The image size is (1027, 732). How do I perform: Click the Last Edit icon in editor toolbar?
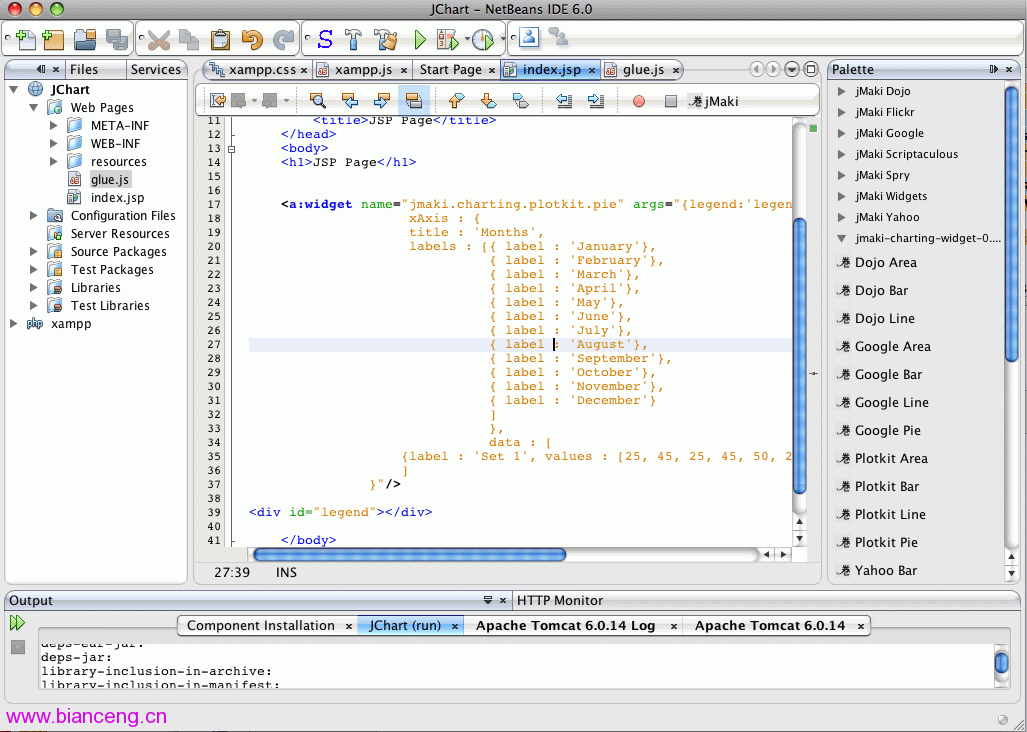[218, 100]
